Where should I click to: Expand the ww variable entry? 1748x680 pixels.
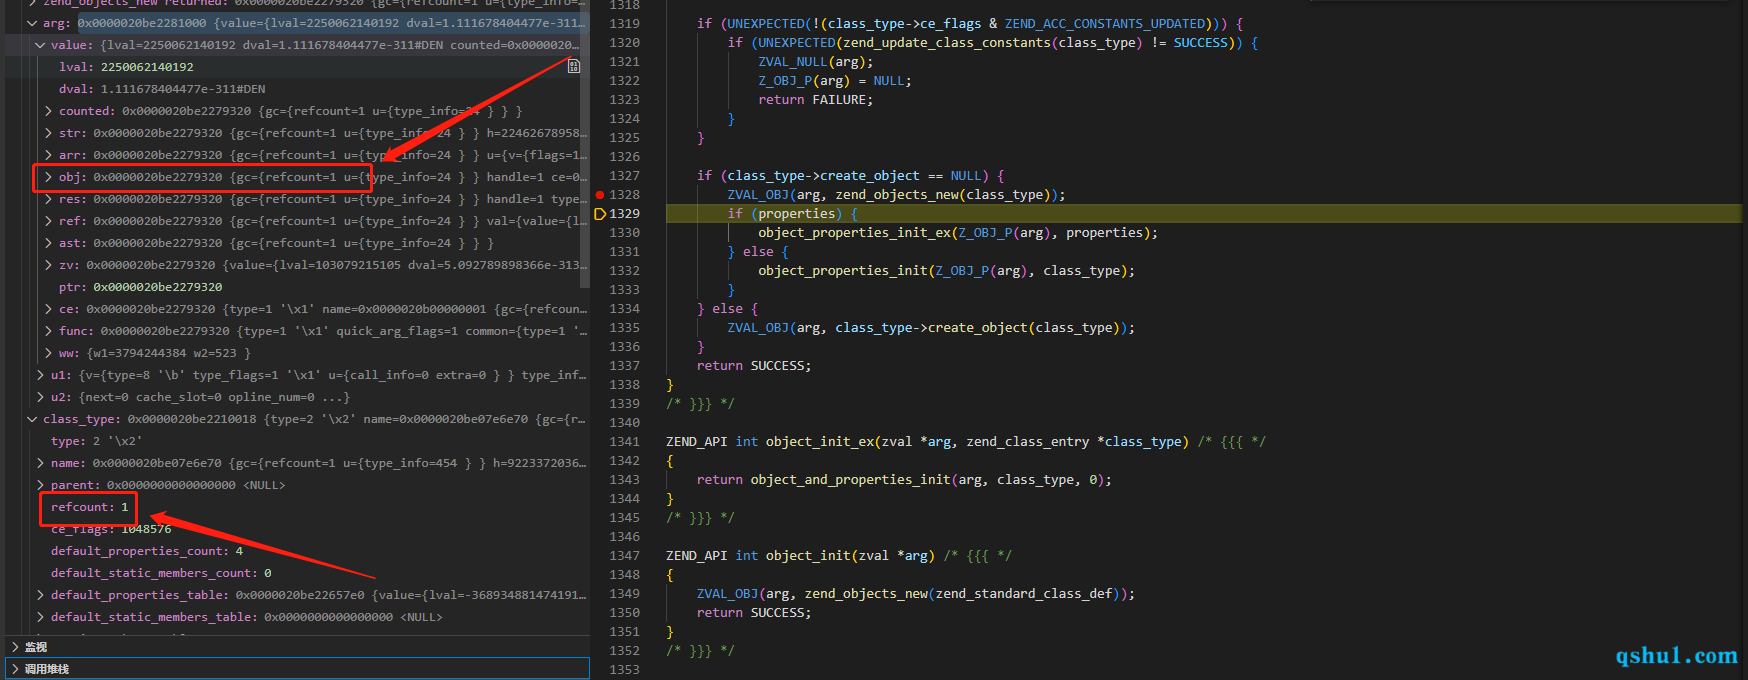pos(48,353)
